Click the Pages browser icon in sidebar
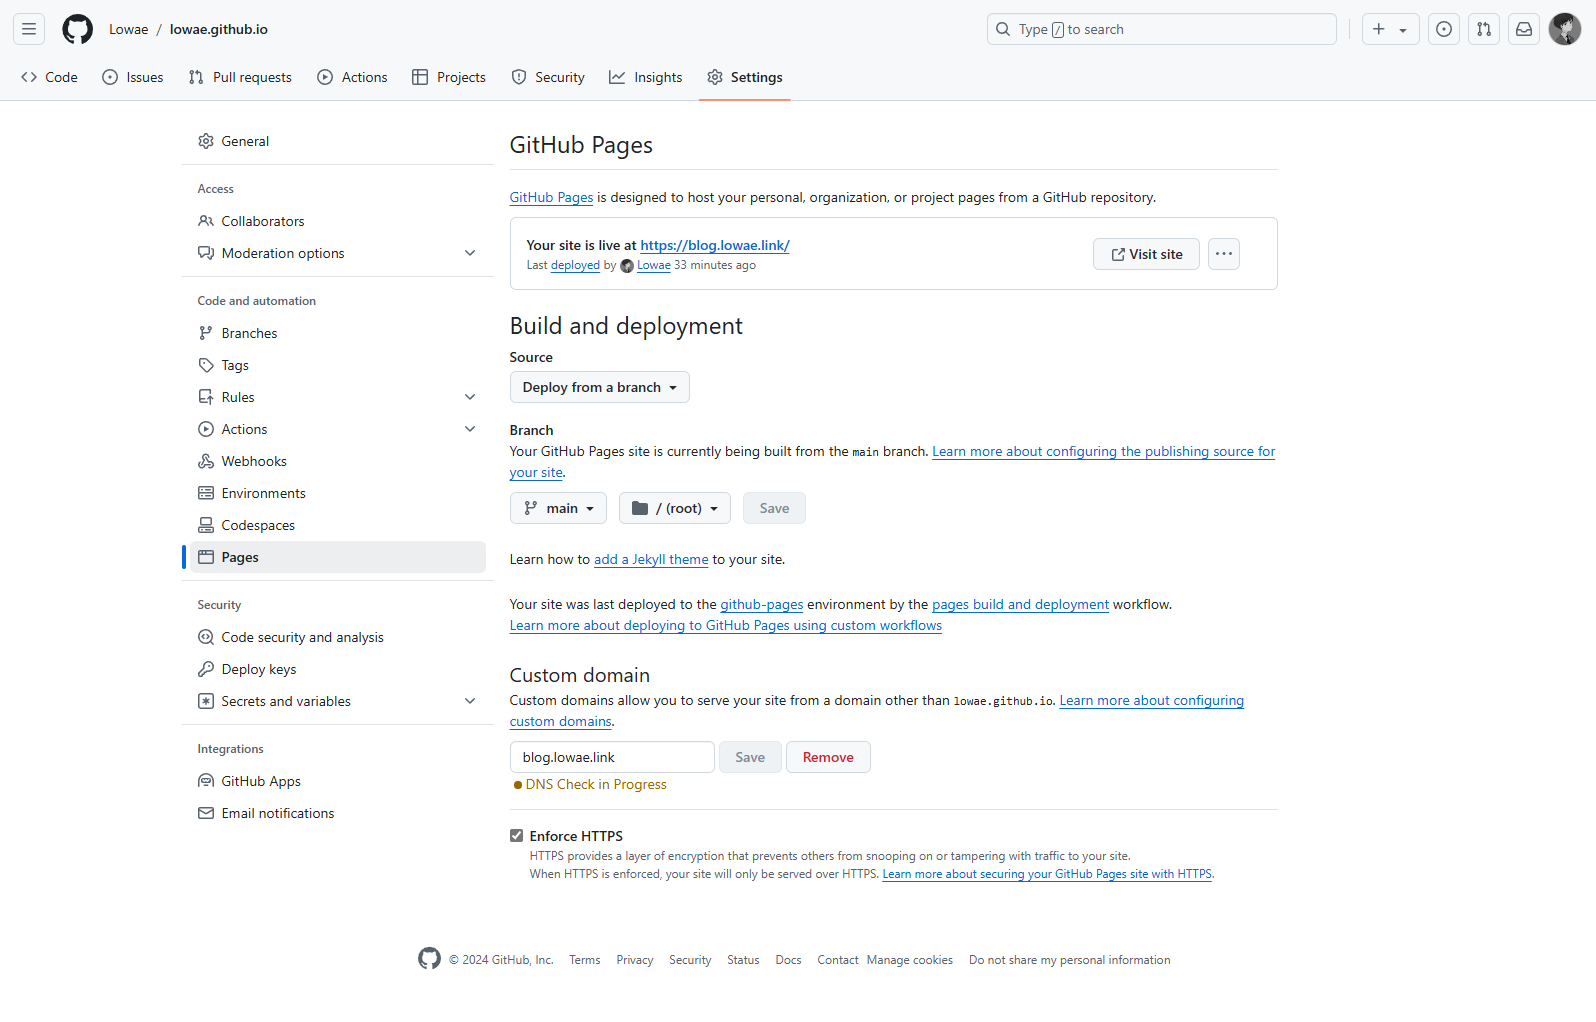 206,557
